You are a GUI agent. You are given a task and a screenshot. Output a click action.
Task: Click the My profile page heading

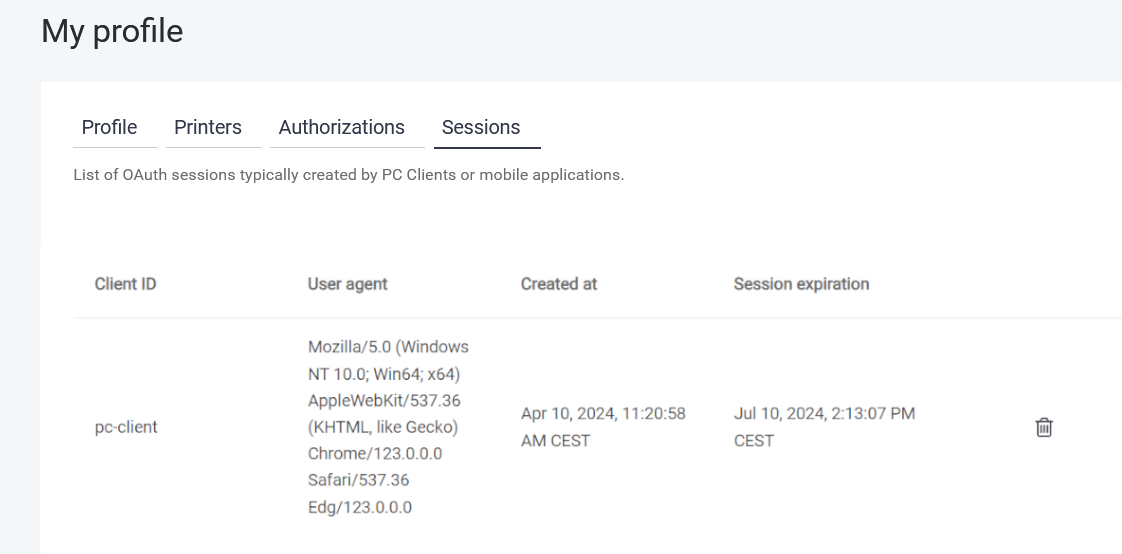(x=112, y=32)
